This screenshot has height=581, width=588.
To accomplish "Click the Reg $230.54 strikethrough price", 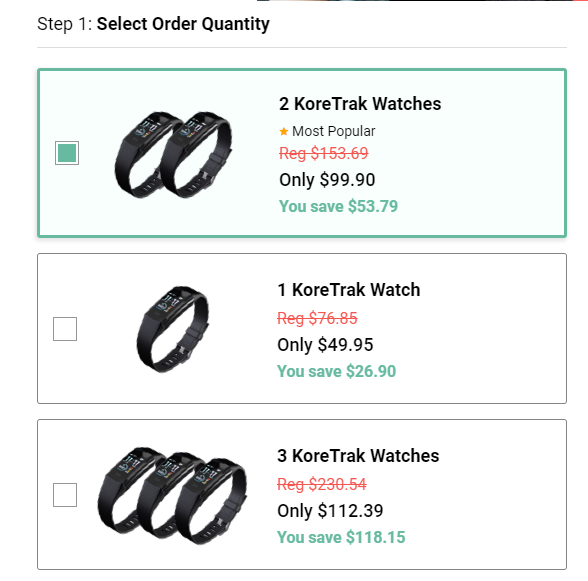I will click(x=322, y=484).
